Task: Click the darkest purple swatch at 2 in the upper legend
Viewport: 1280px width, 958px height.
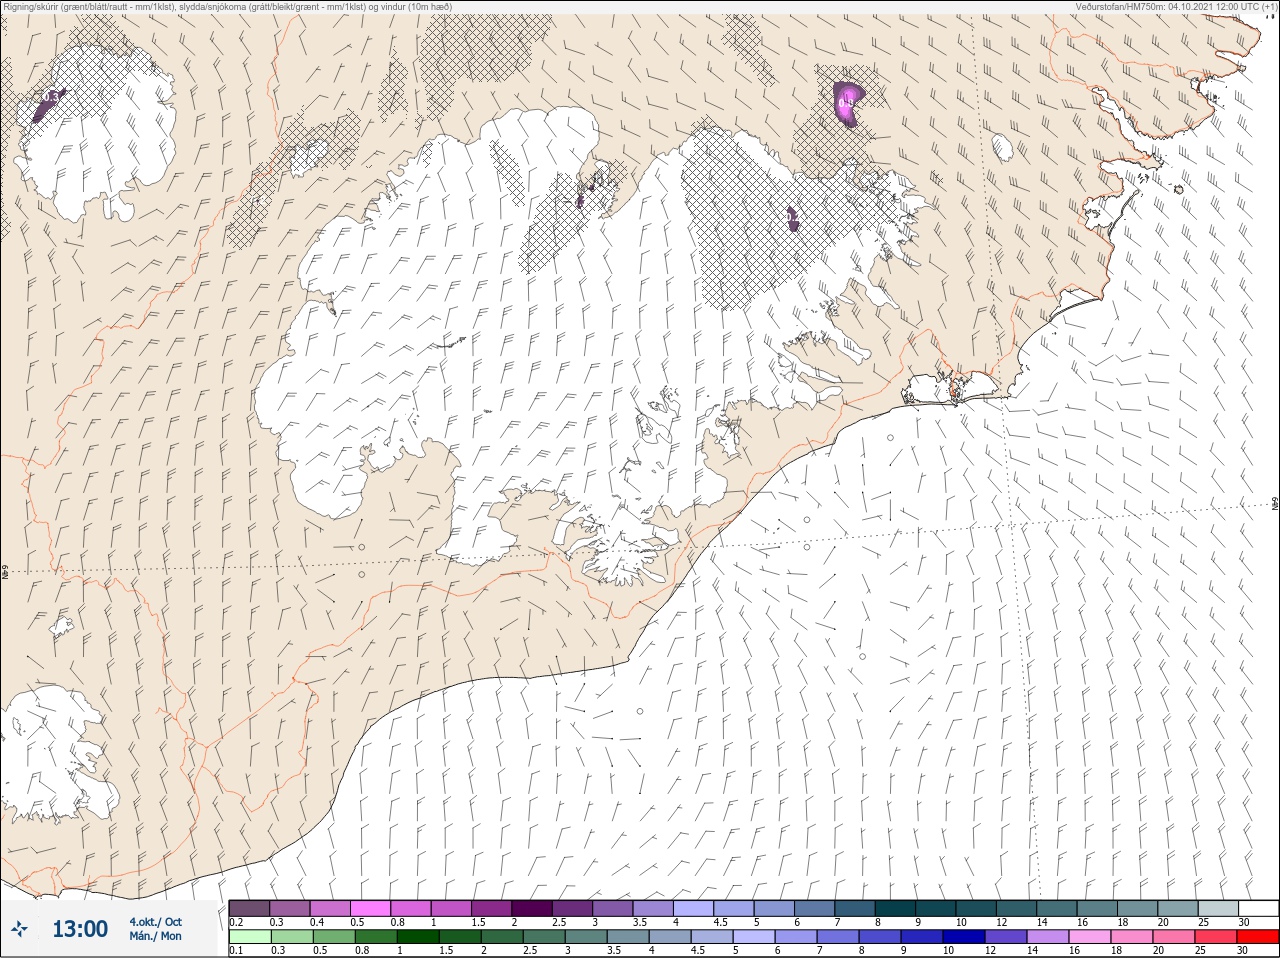Action: tap(532, 909)
